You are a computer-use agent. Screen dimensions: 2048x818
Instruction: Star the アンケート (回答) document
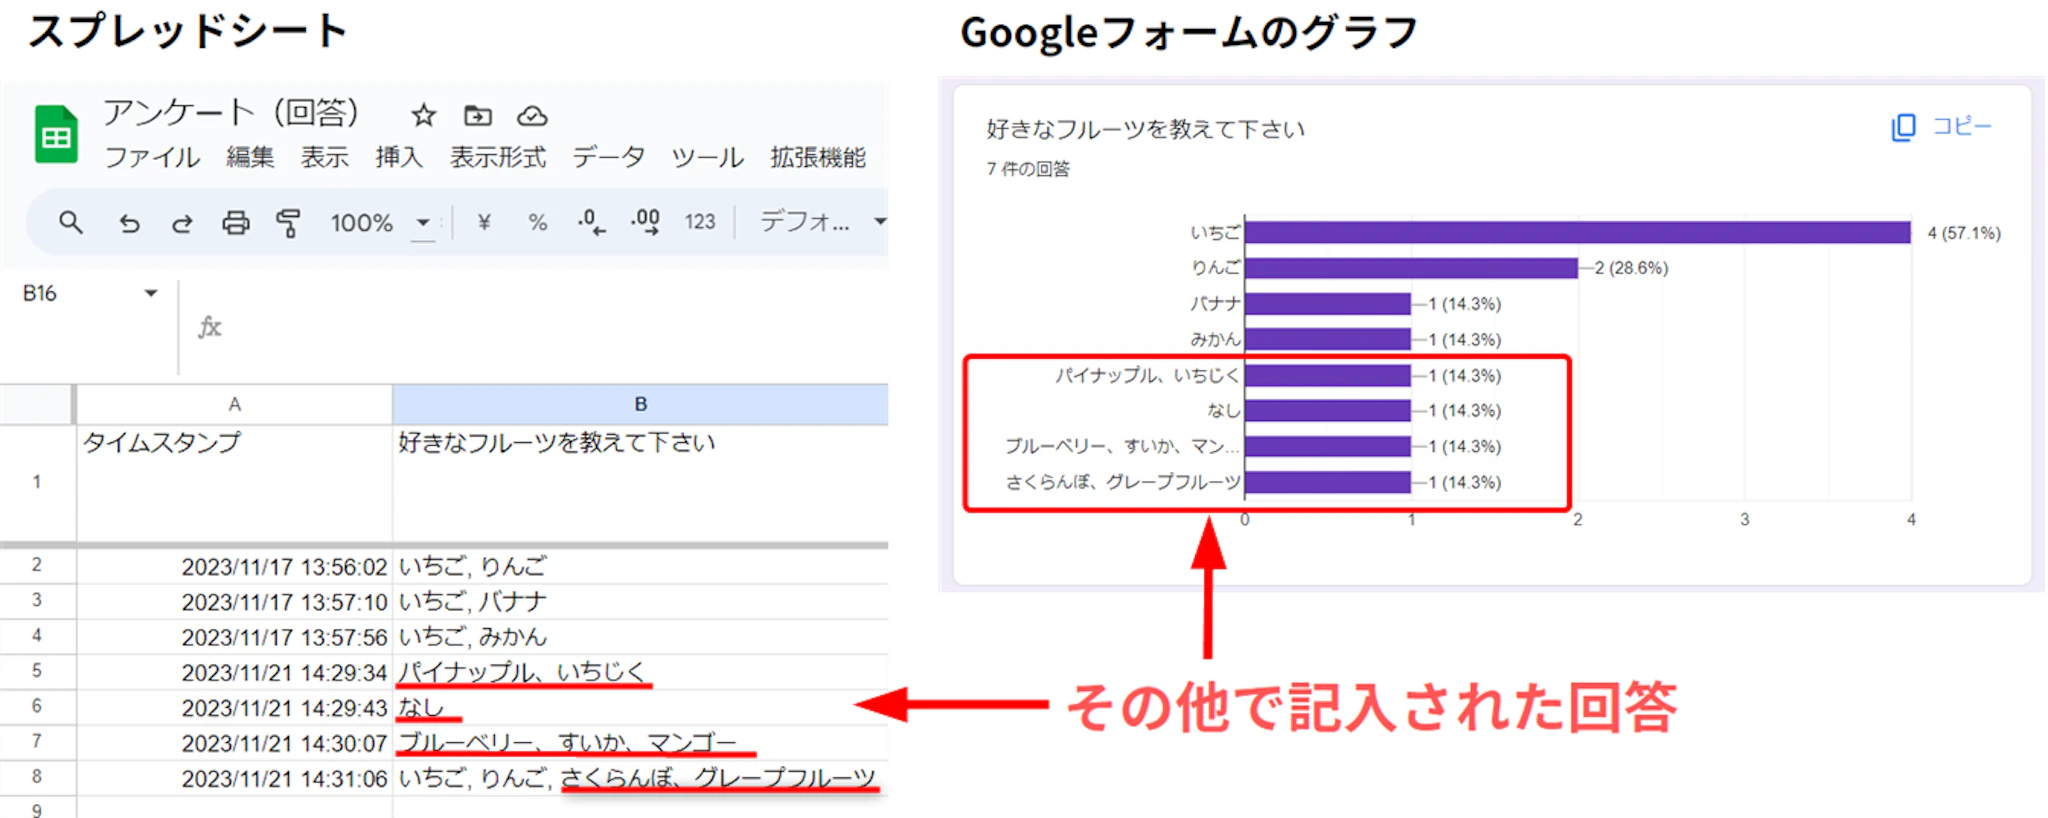tap(424, 116)
